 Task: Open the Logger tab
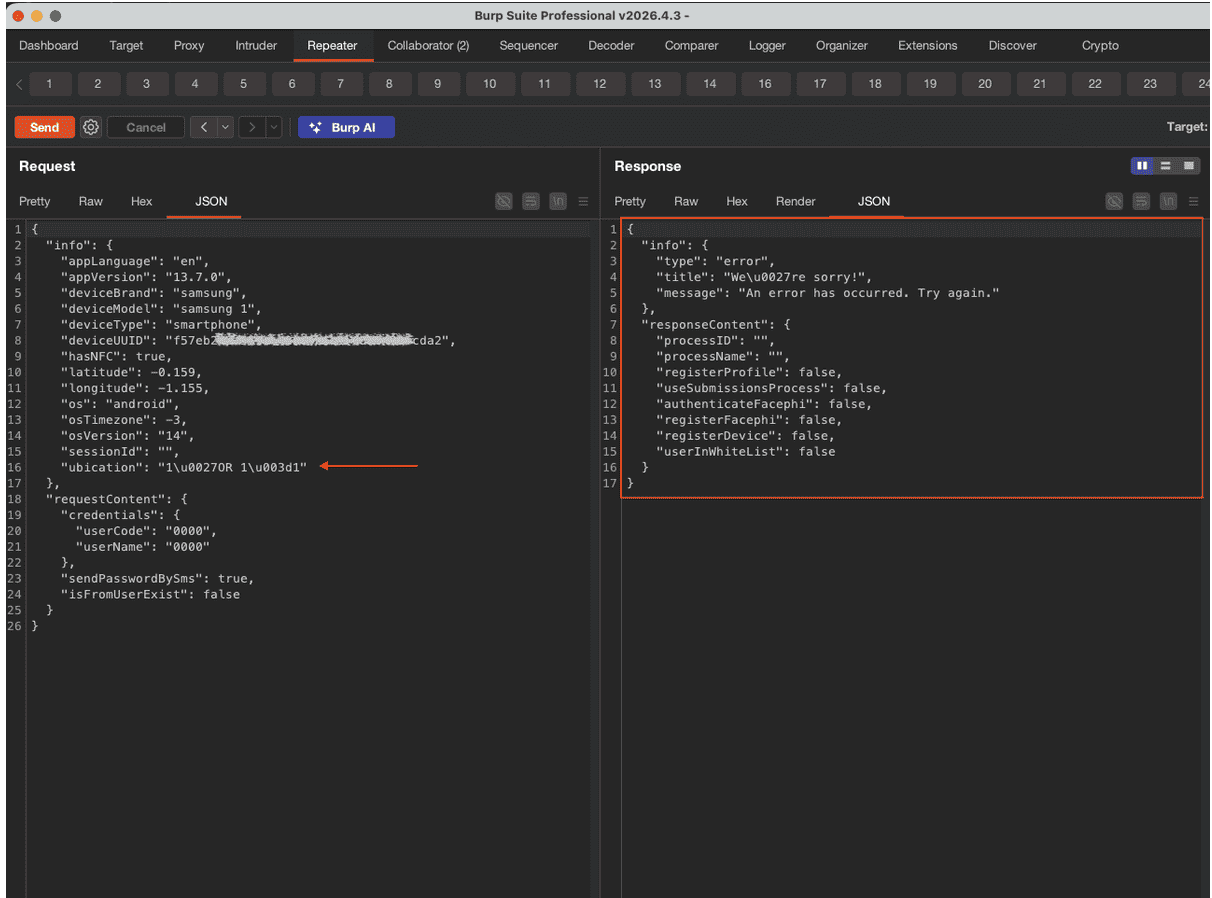(767, 45)
